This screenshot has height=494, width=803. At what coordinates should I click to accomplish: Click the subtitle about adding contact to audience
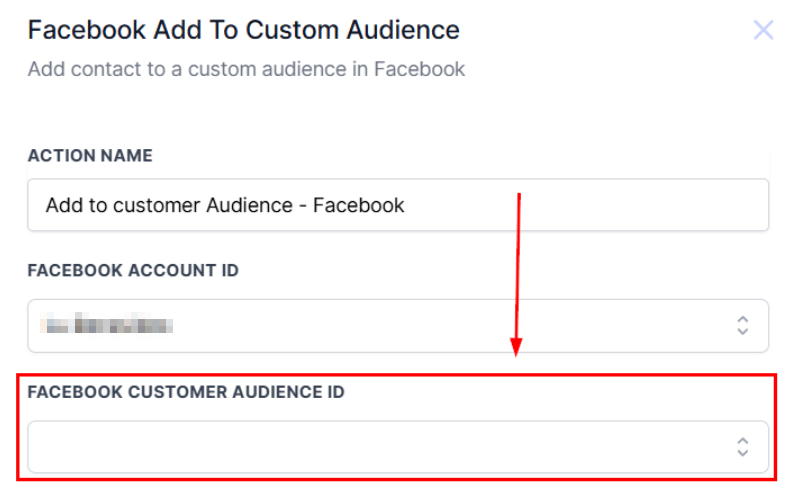(x=246, y=70)
